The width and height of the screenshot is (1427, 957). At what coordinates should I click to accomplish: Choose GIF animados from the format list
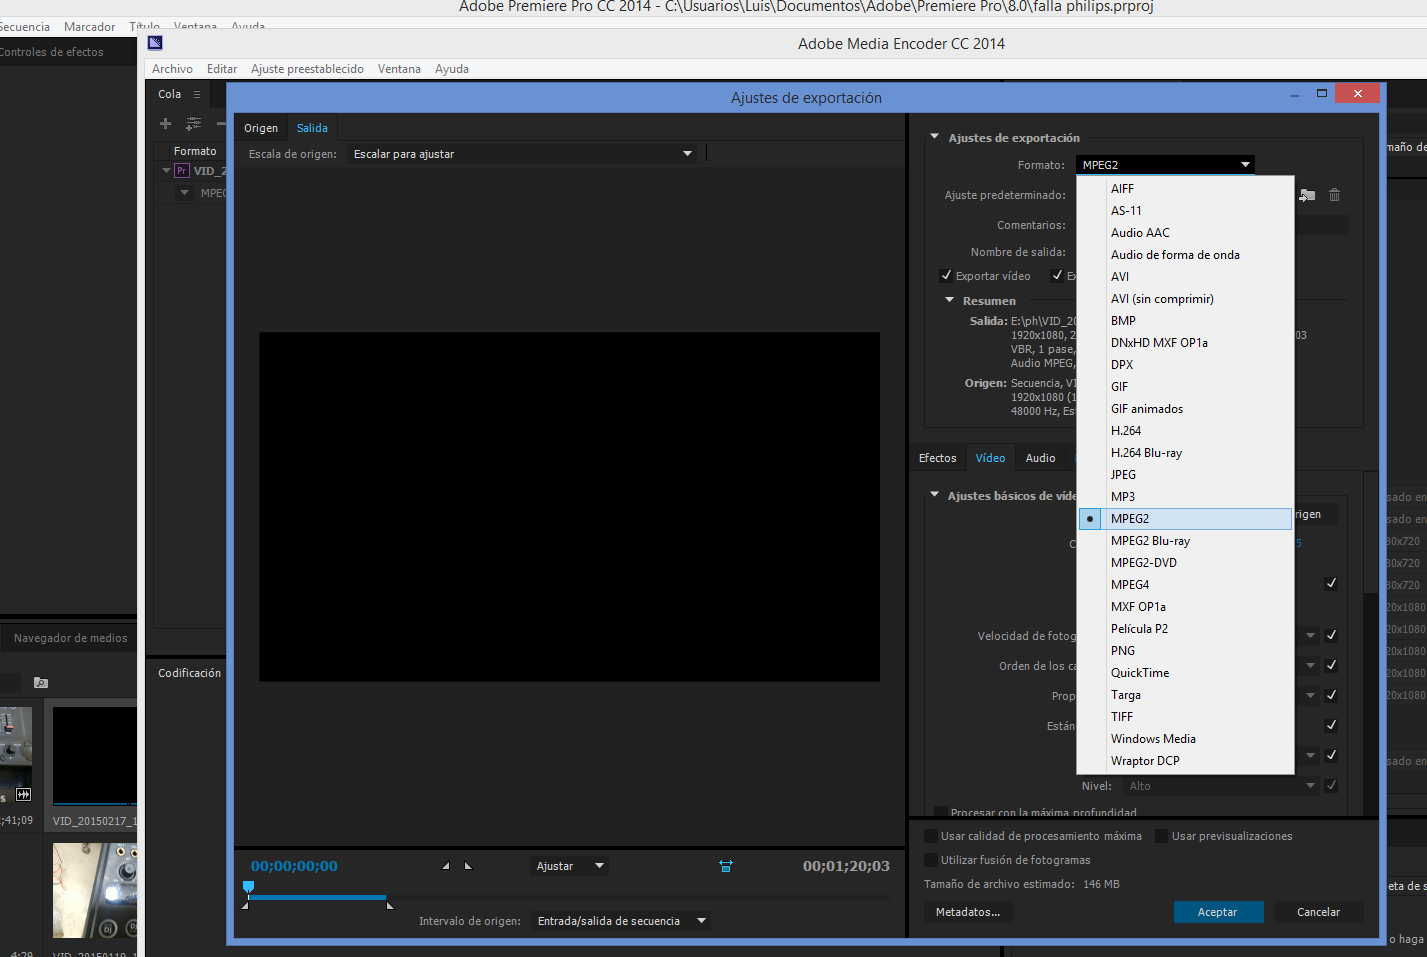[1185, 409]
